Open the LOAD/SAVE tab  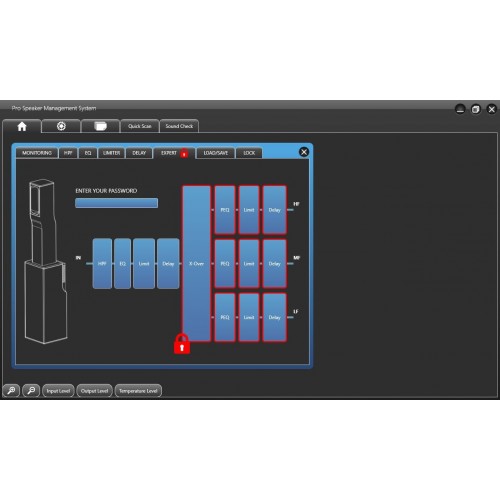pyautogui.click(x=216, y=153)
